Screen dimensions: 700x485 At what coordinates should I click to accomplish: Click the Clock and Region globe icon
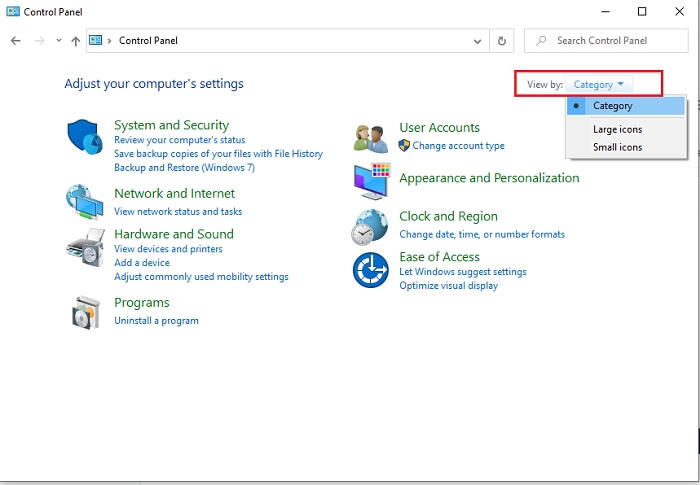point(370,227)
